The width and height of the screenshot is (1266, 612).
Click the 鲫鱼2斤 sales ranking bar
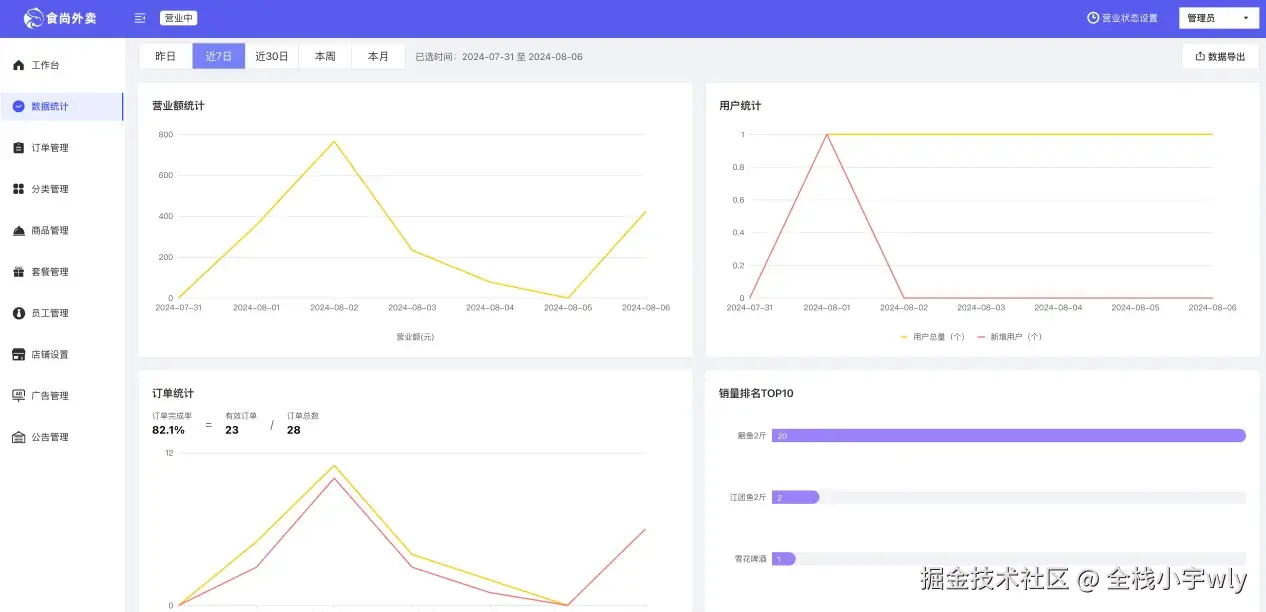coord(1009,436)
